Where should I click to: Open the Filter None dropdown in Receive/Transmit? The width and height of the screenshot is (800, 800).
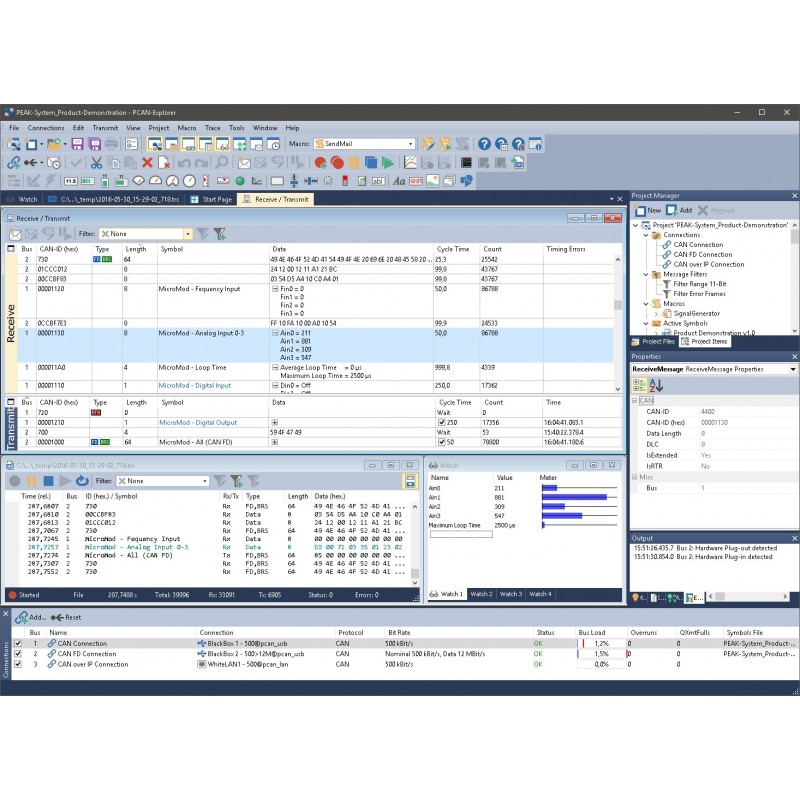[188, 234]
